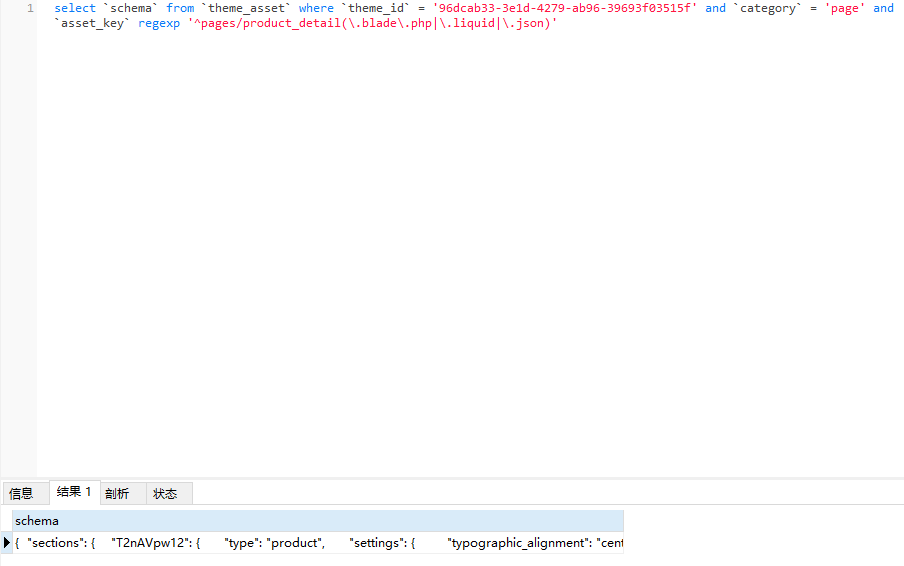904x566 pixels.
Task: Click the `theme_asset` table name
Action: (246, 8)
